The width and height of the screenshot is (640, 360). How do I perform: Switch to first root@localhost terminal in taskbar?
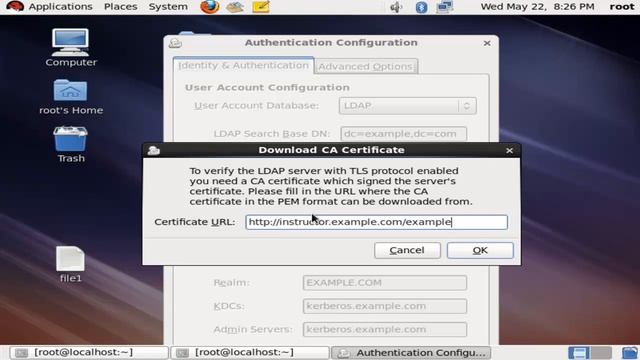[89, 353]
